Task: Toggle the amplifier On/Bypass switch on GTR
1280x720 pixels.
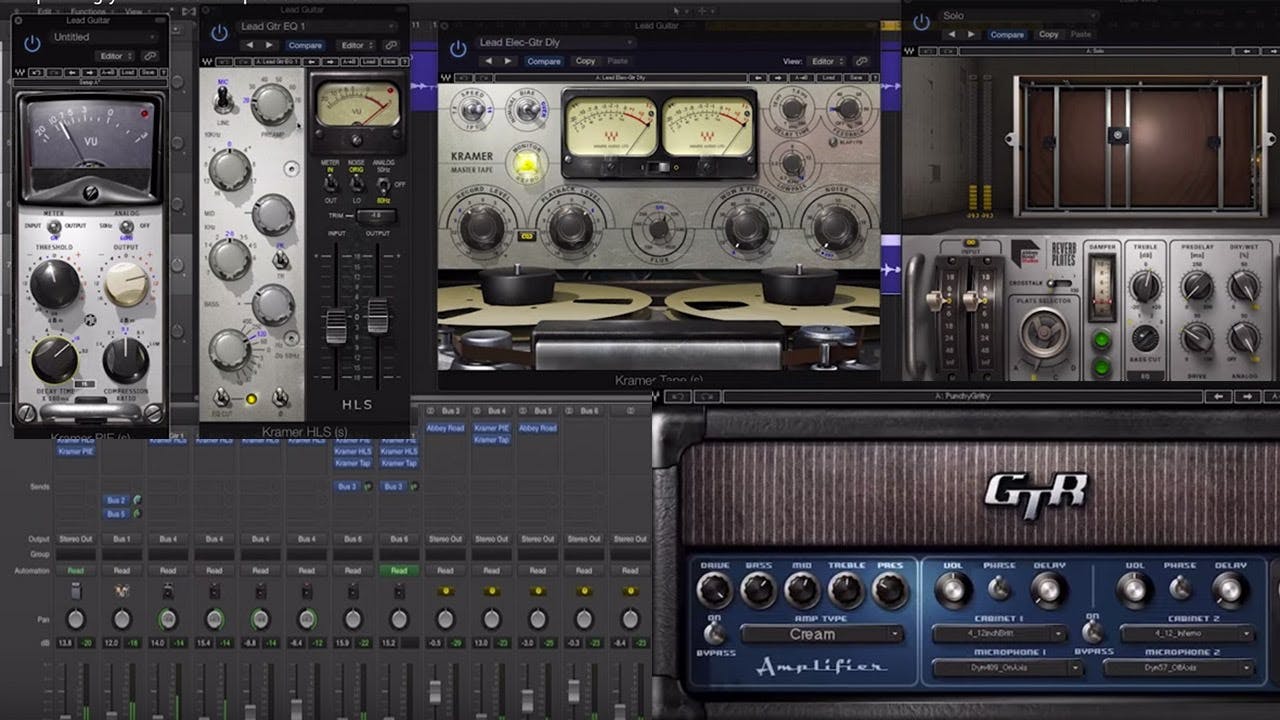Action: coord(714,634)
